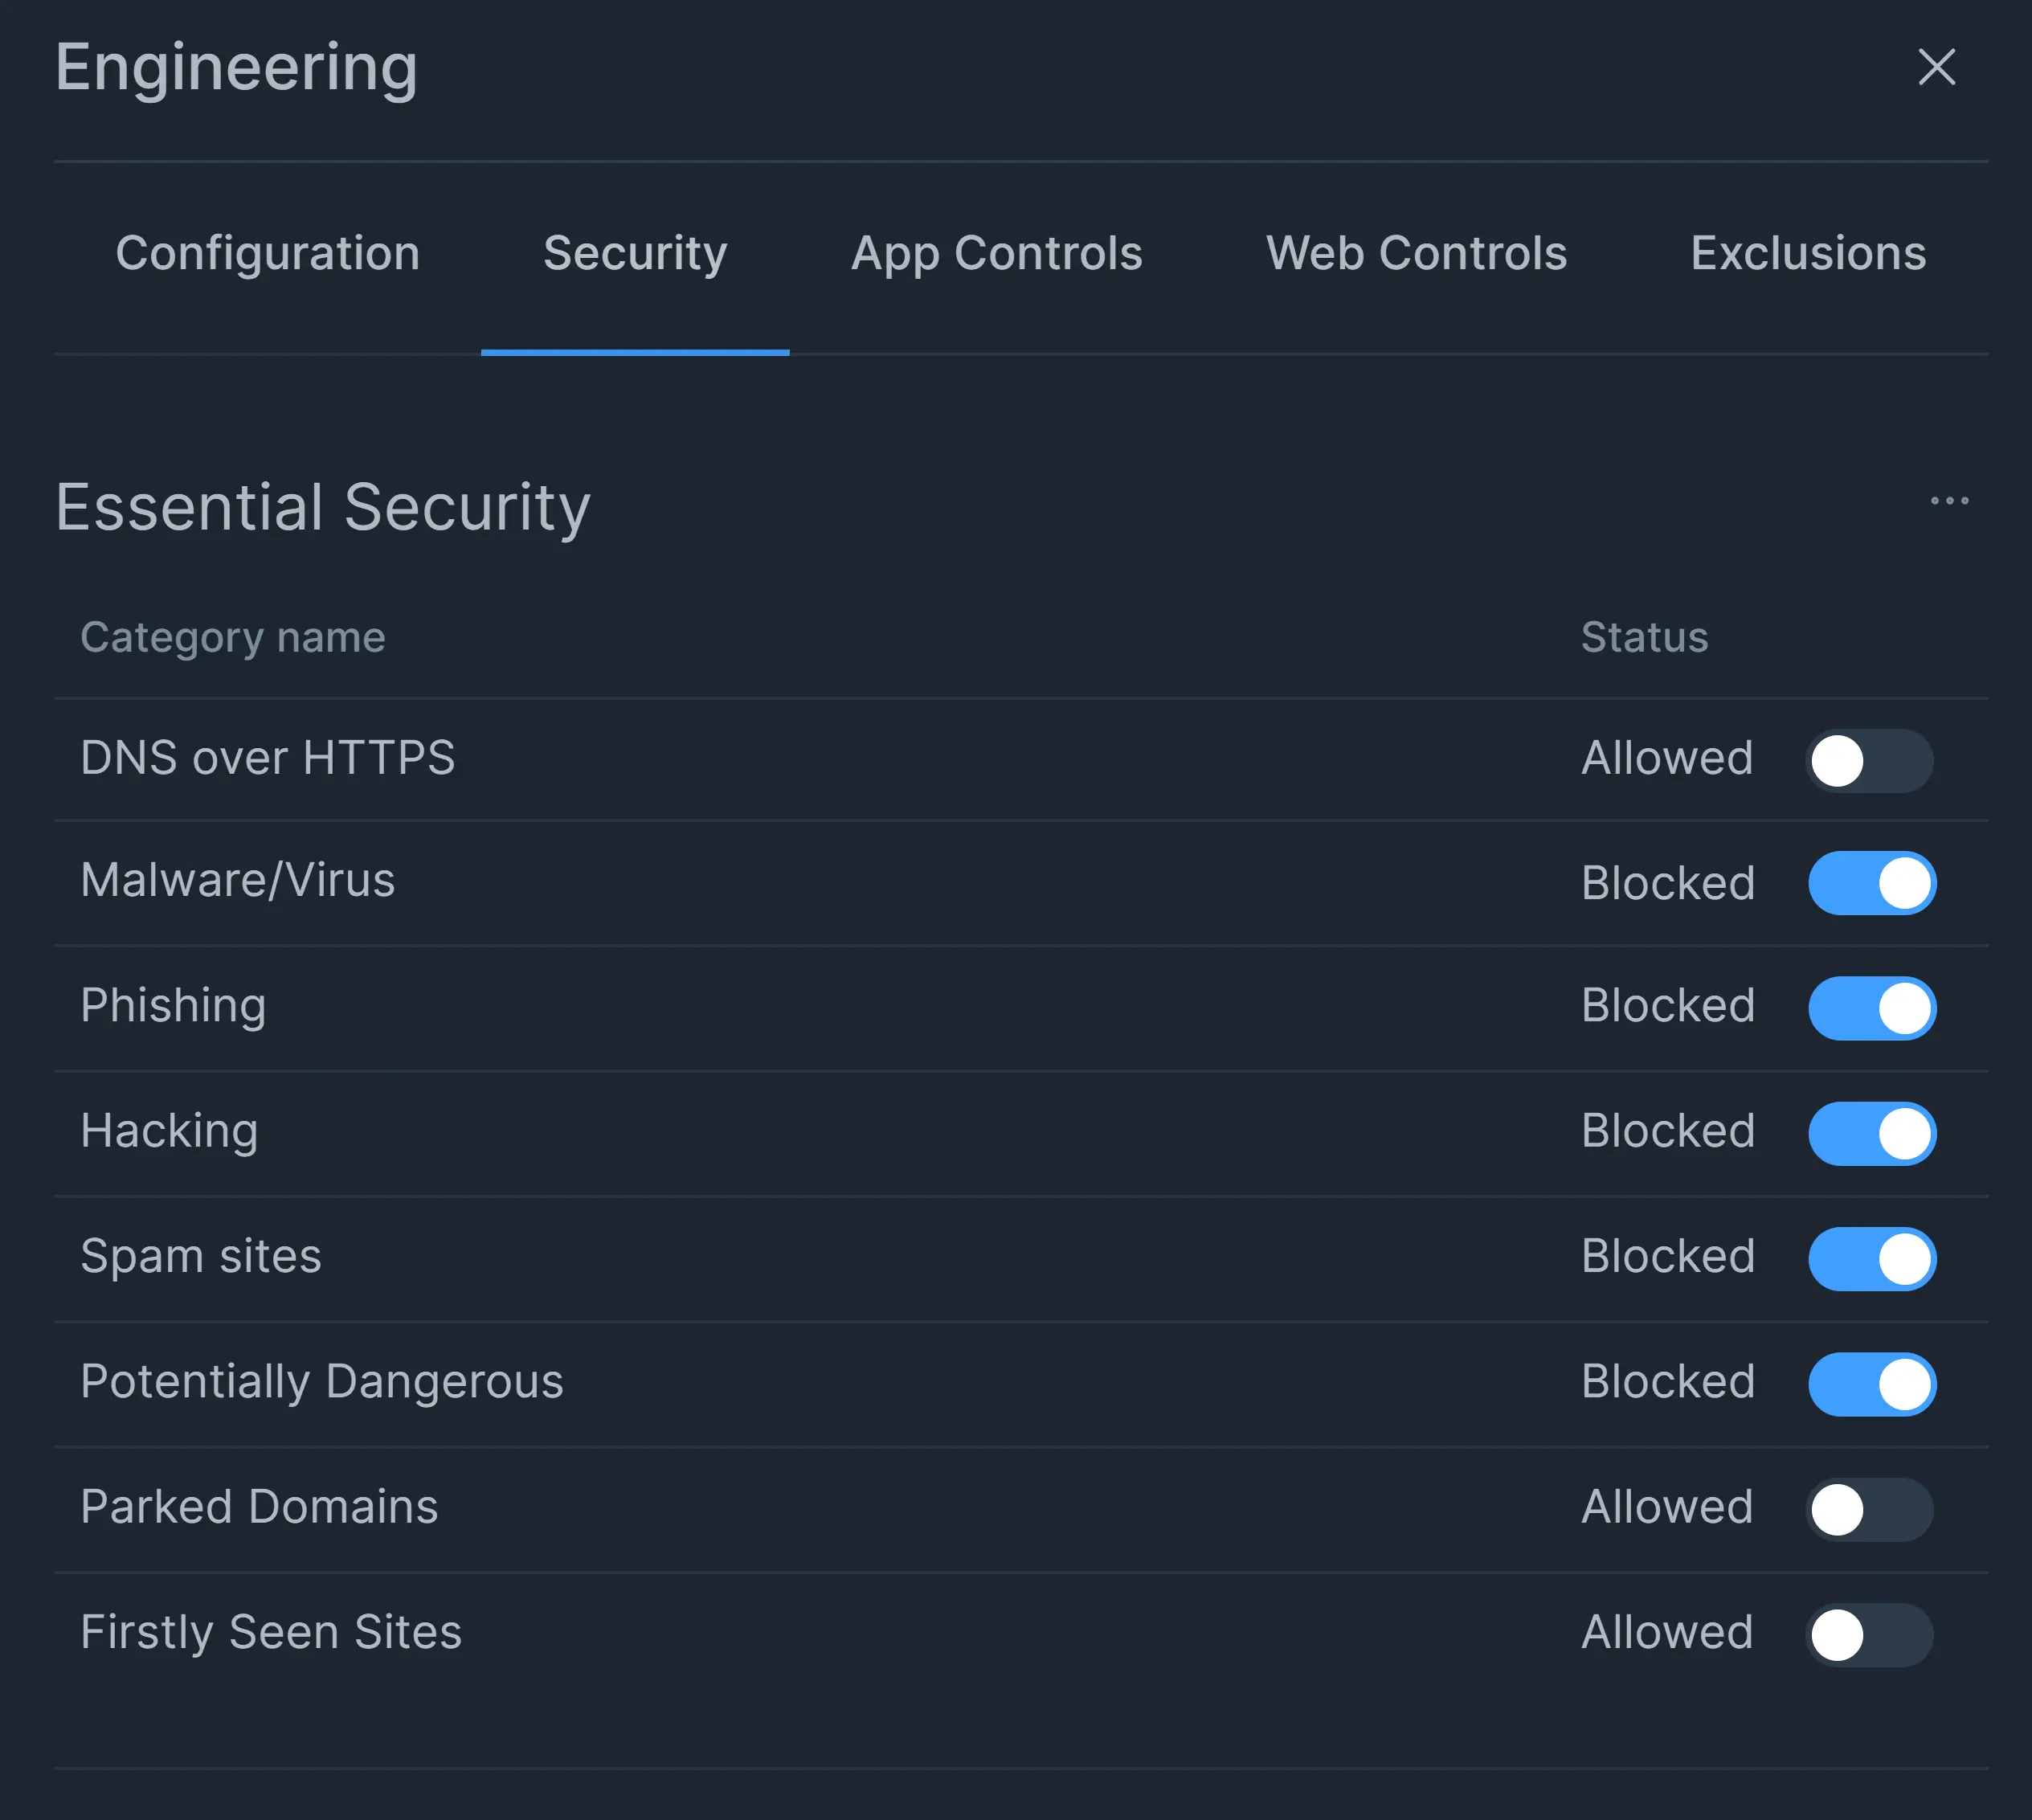
Task: Click the Essential Security section heading
Action: point(323,507)
